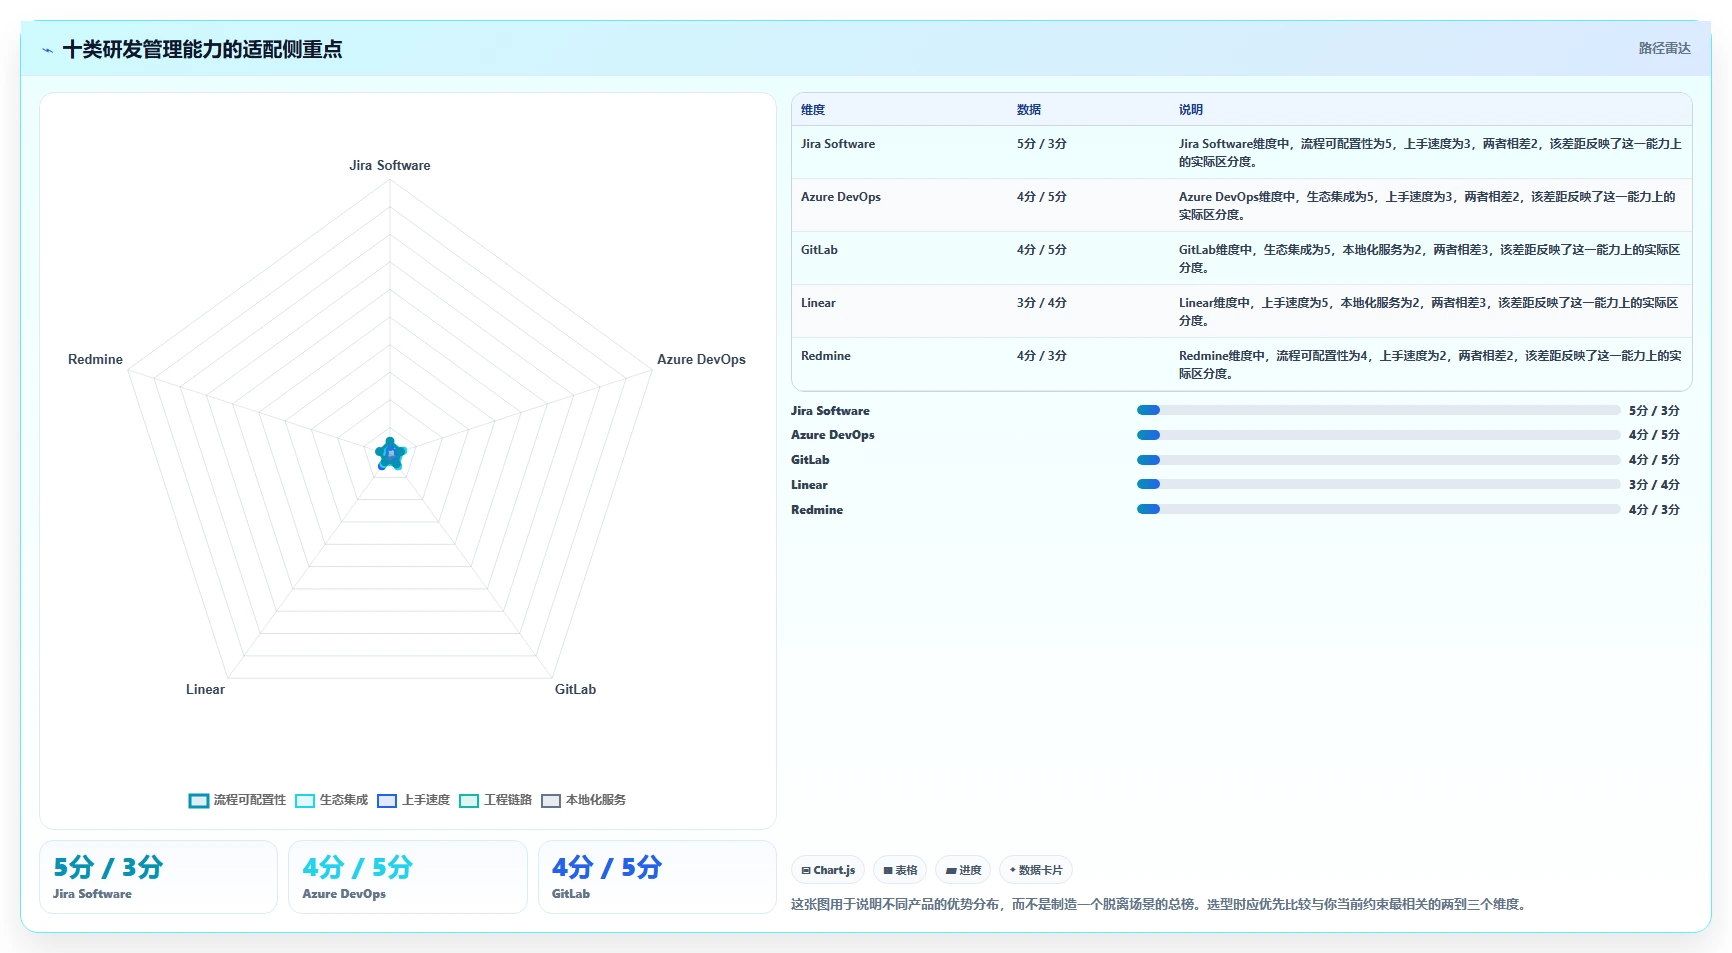Click the 数据卡片 chip
The image size is (1732, 953).
[1036, 870]
